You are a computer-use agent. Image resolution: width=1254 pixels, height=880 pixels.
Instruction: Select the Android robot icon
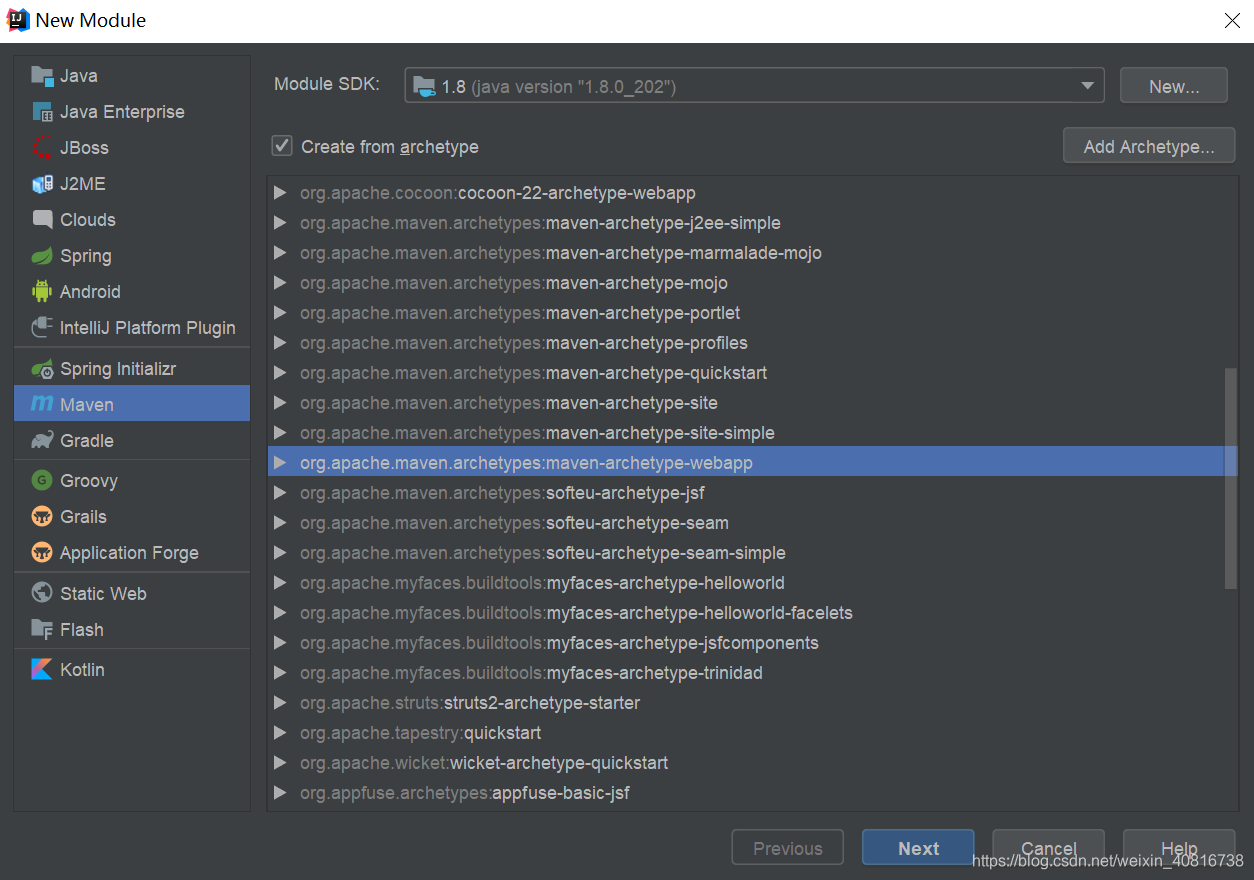pos(42,292)
